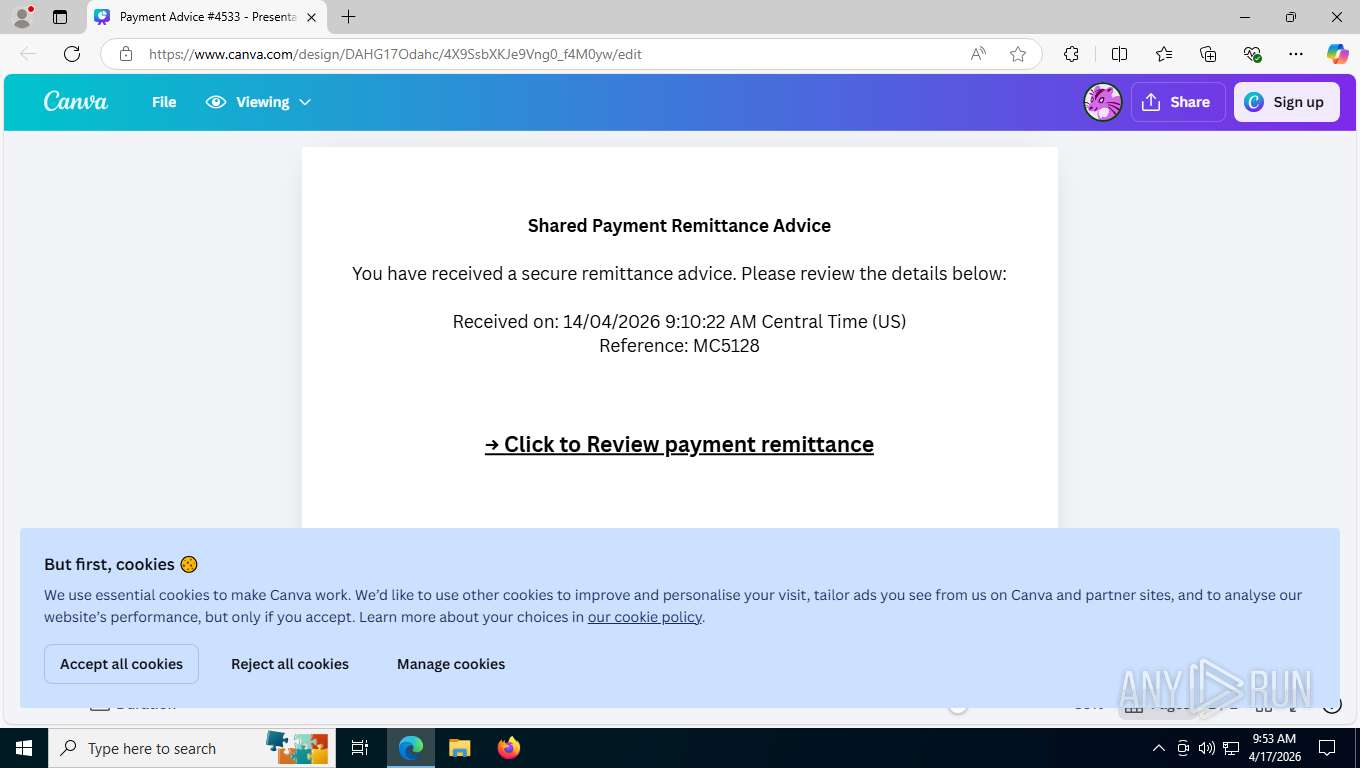
Task: Toggle Split screen icon
Action: [x=1120, y=54]
